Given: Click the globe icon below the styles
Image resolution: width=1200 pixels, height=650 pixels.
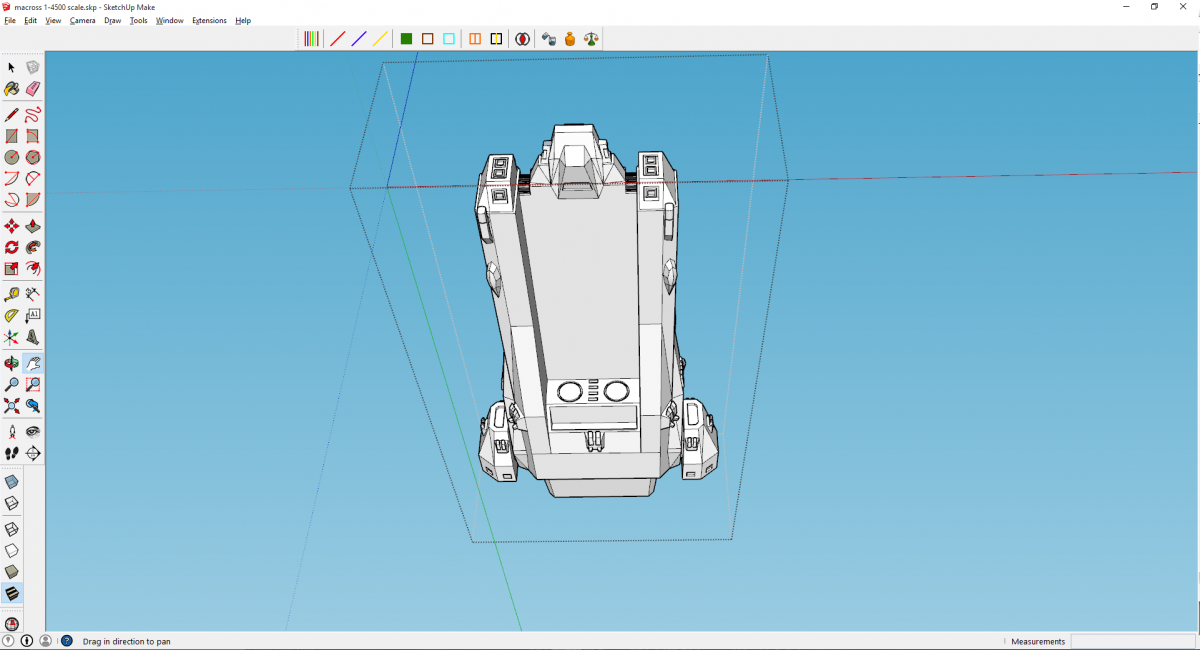Looking at the screenshot, I should point(12,623).
